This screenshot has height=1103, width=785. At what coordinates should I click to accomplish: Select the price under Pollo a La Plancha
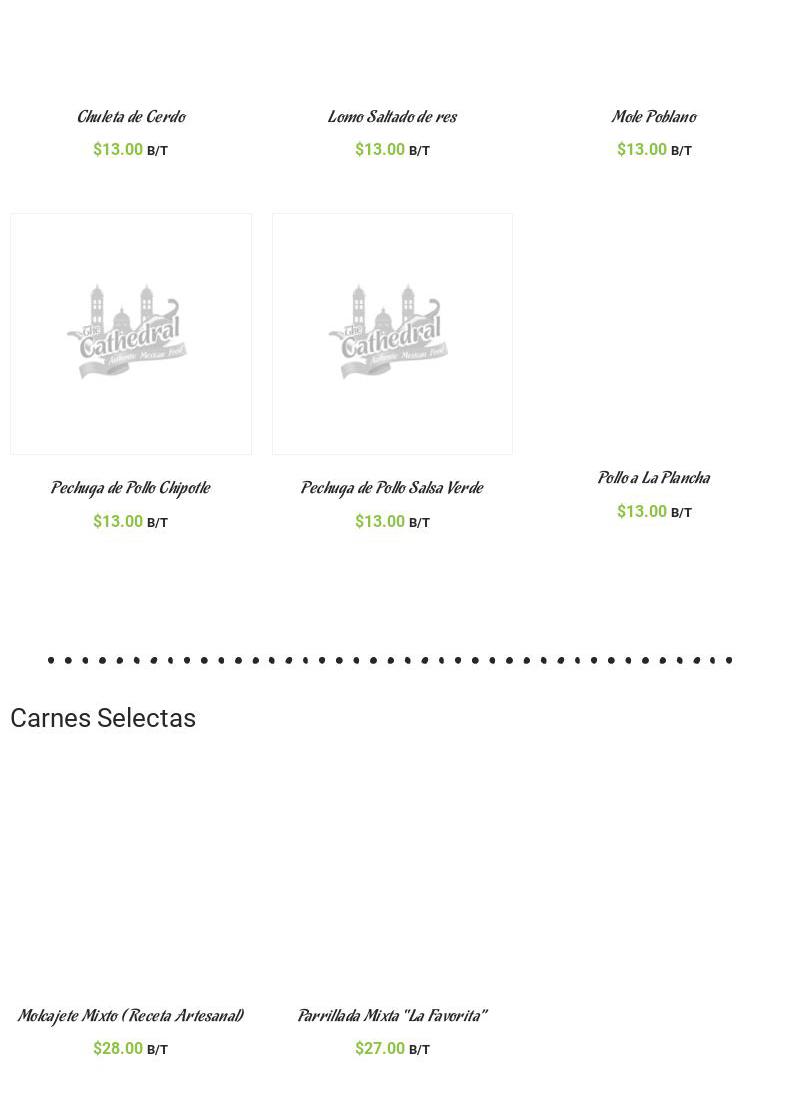tap(642, 511)
